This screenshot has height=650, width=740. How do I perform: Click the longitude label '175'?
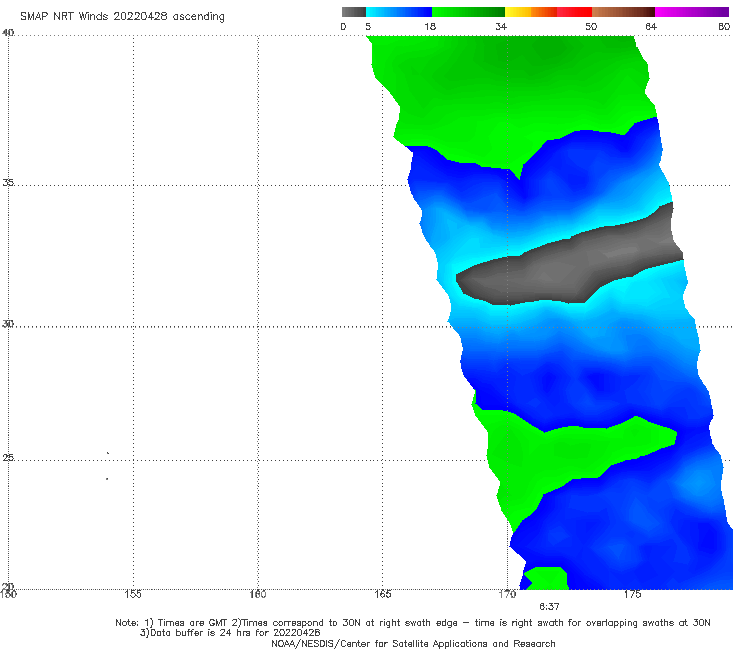pyautogui.click(x=632, y=594)
